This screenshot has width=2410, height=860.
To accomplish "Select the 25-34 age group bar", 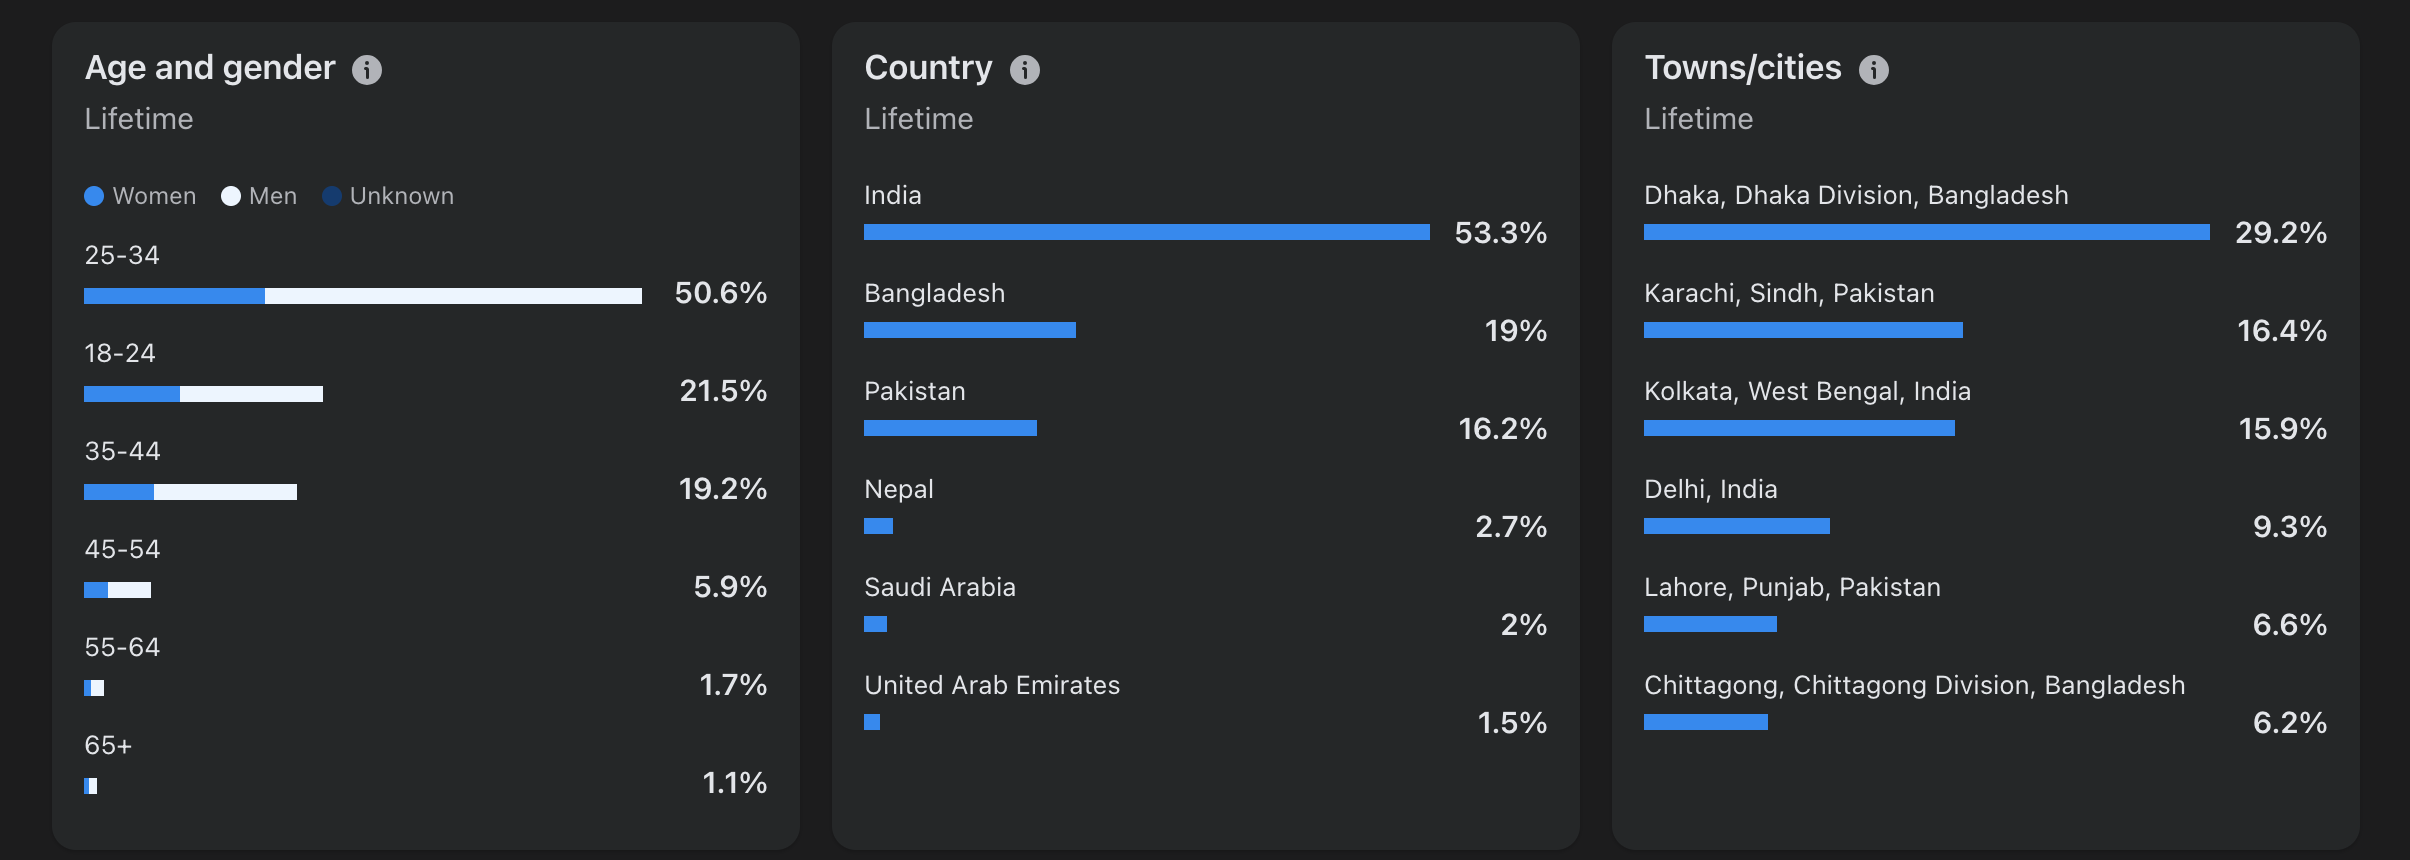I will click(x=363, y=296).
